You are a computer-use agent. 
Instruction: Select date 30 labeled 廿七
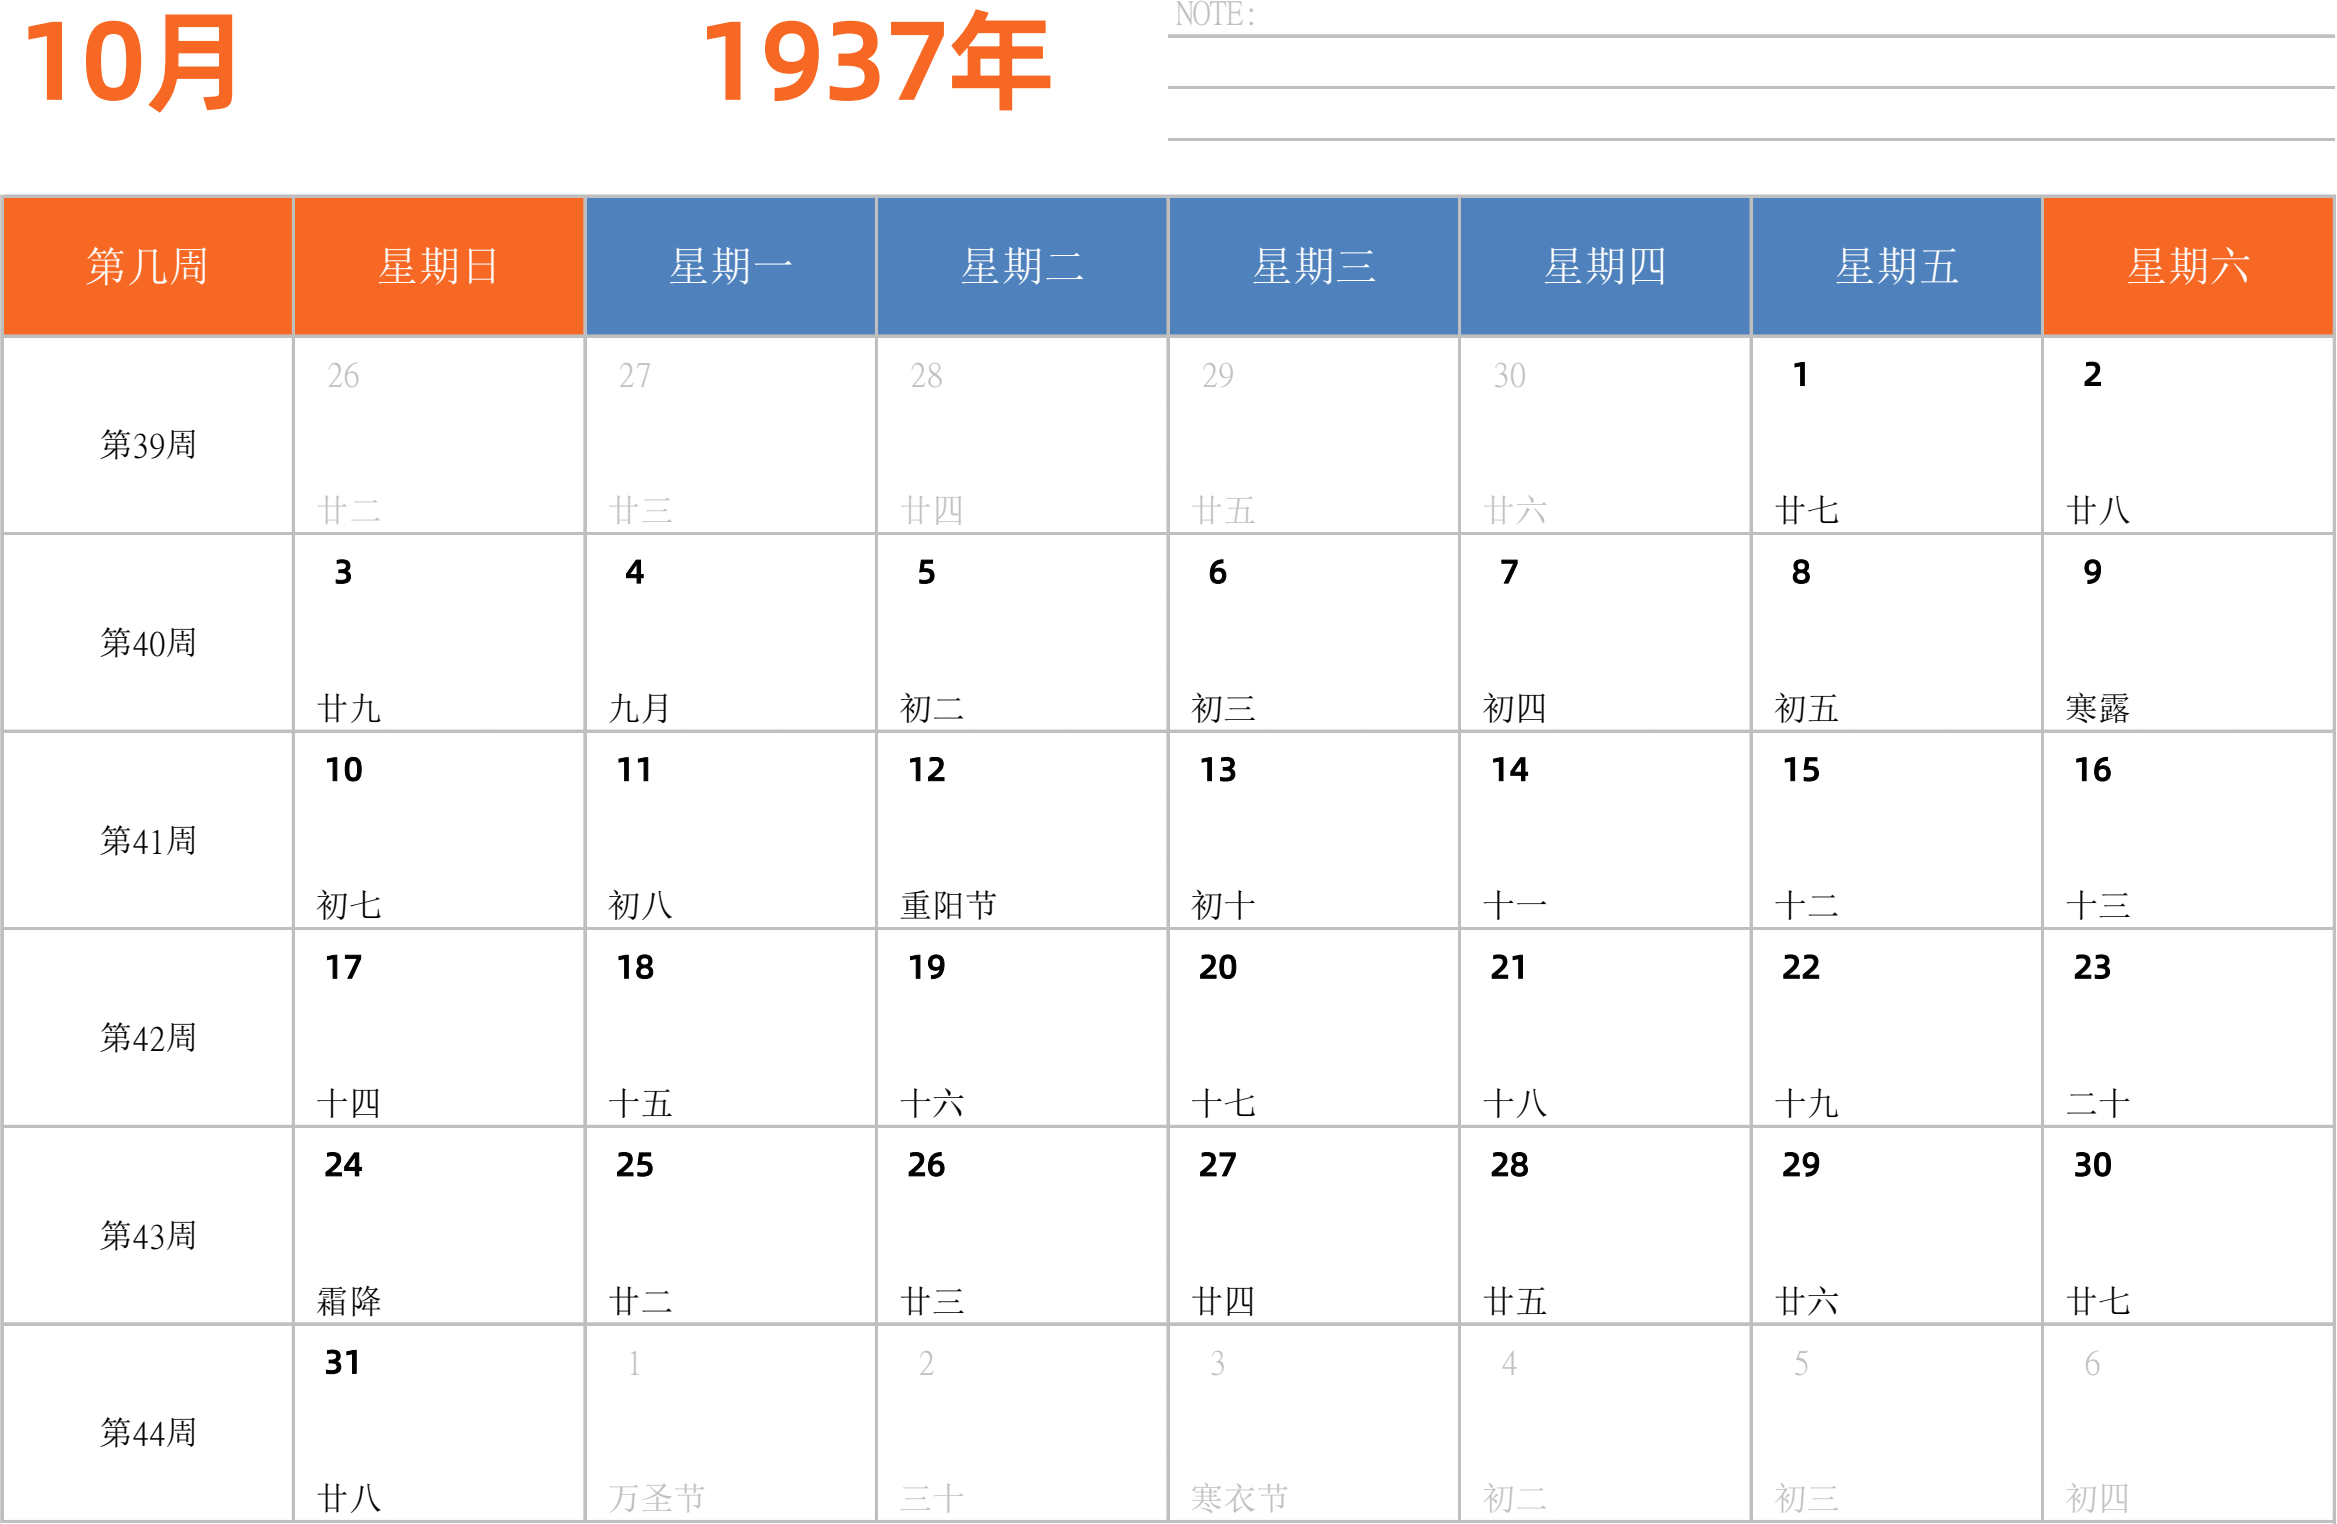(x=2188, y=1226)
